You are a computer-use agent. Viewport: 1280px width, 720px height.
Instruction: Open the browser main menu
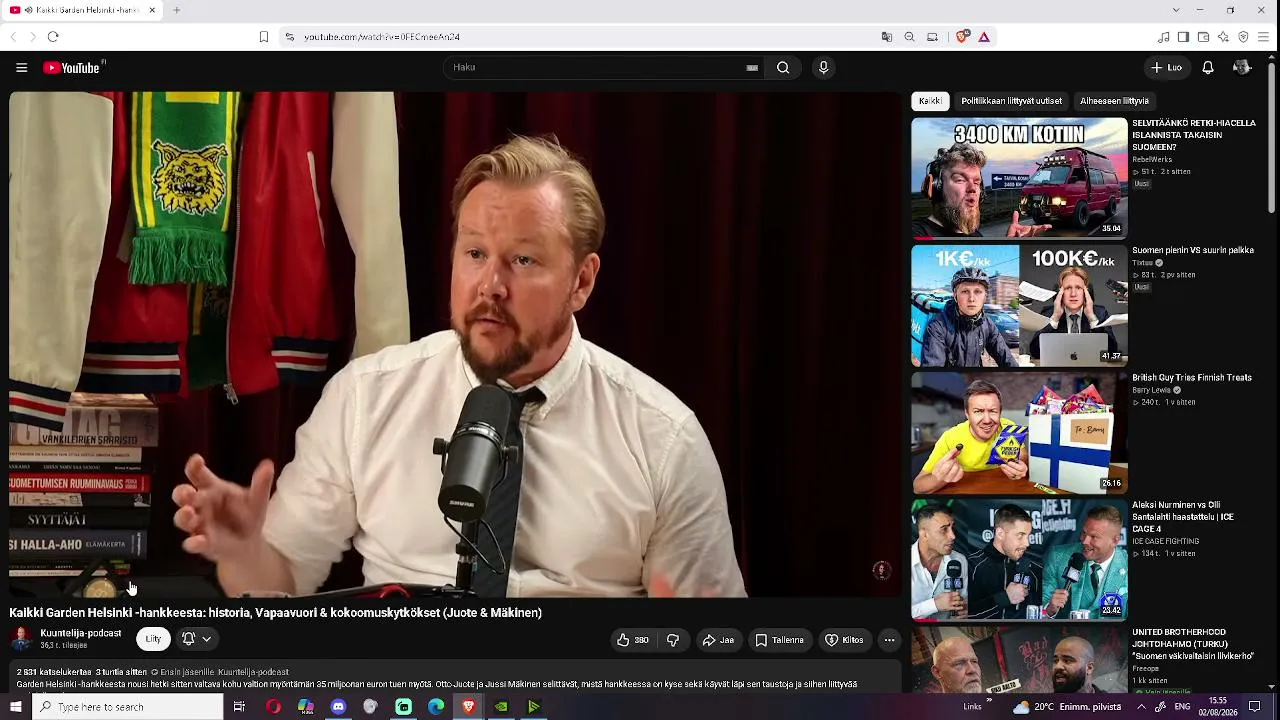coord(1264,37)
